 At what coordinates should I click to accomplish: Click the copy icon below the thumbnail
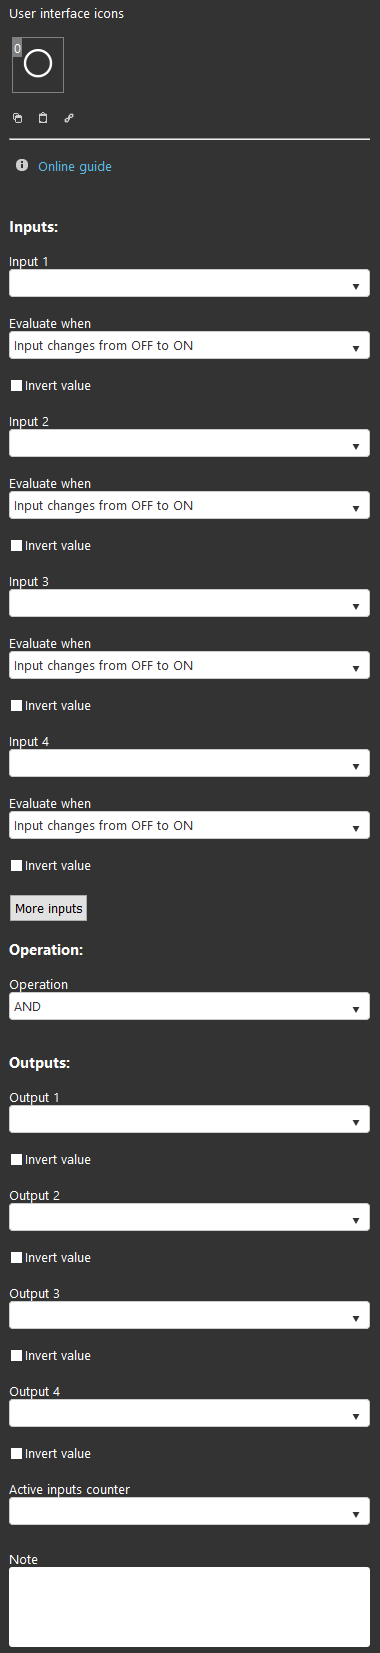pos(17,118)
